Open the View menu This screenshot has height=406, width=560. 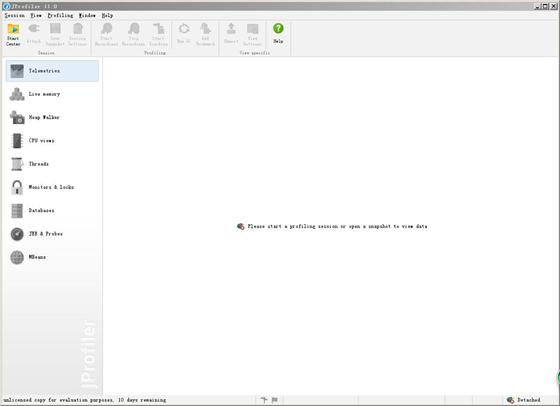(36, 15)
